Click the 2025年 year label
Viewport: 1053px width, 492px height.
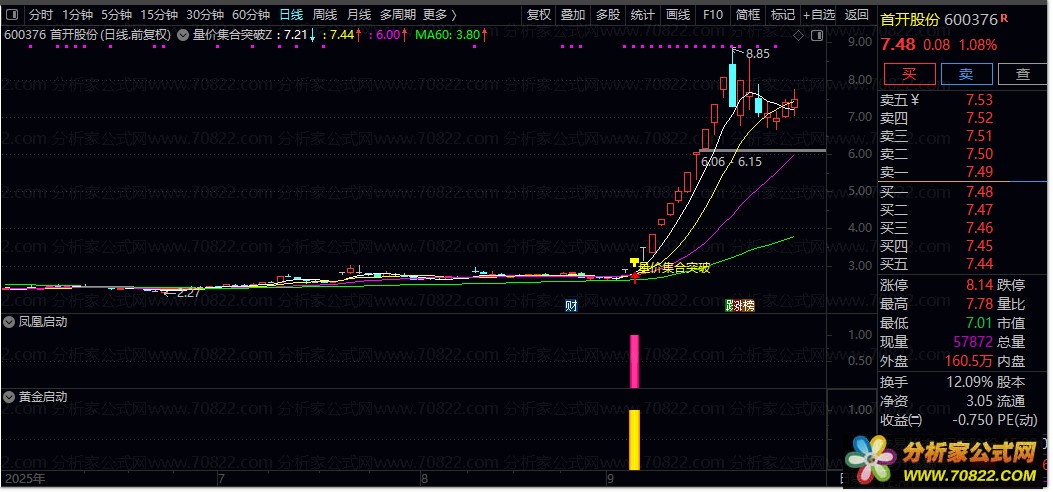pyautogui.click(x=25, y=479)
